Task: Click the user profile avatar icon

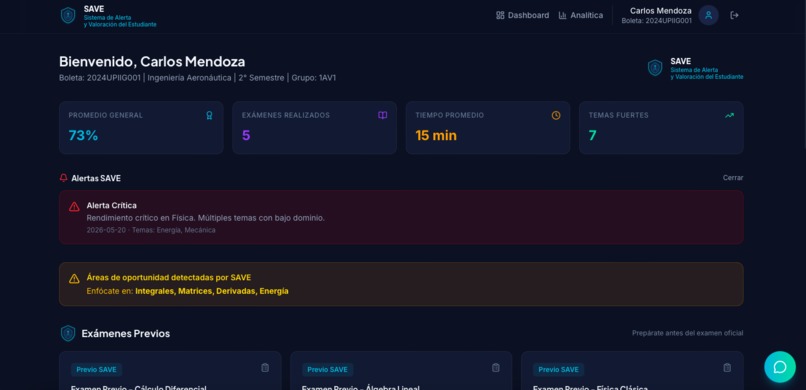Action: point(708,15)
